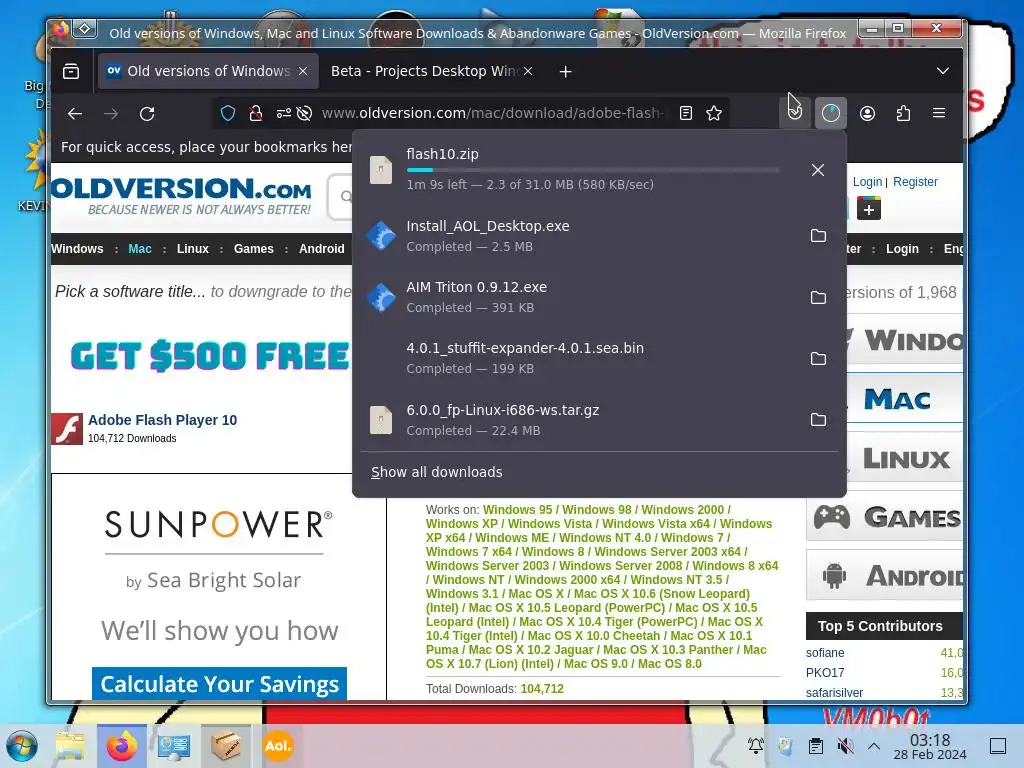Show Install_AOL_Desktop.exe in folder
The image size is (1024, 768).
(818, 236)
